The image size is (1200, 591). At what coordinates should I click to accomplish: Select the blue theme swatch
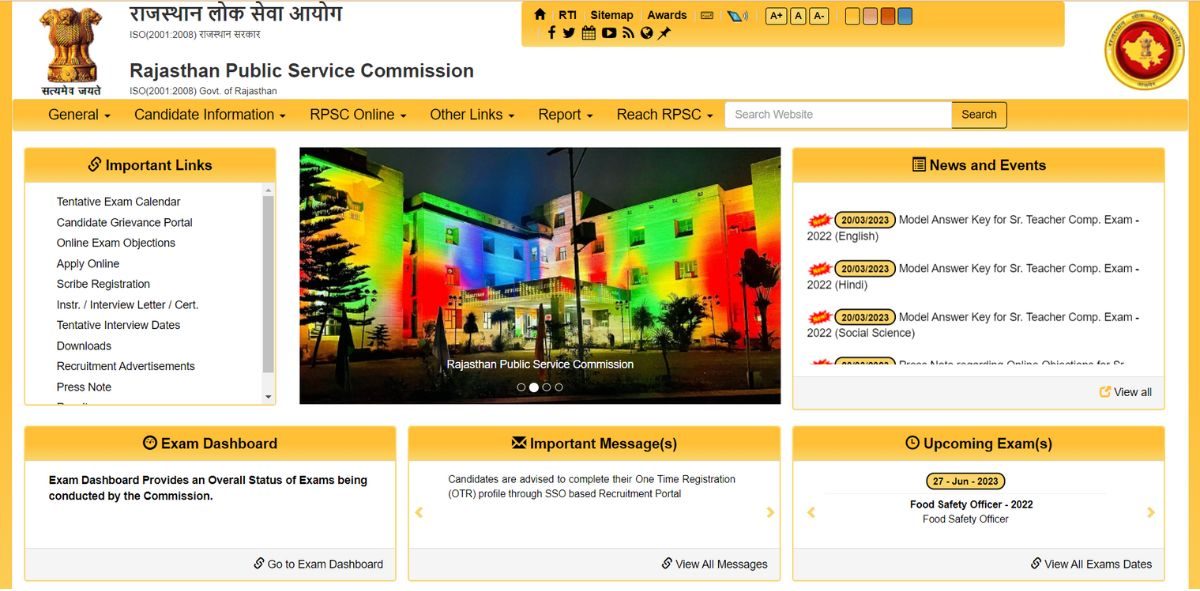[x=905, y=16]
